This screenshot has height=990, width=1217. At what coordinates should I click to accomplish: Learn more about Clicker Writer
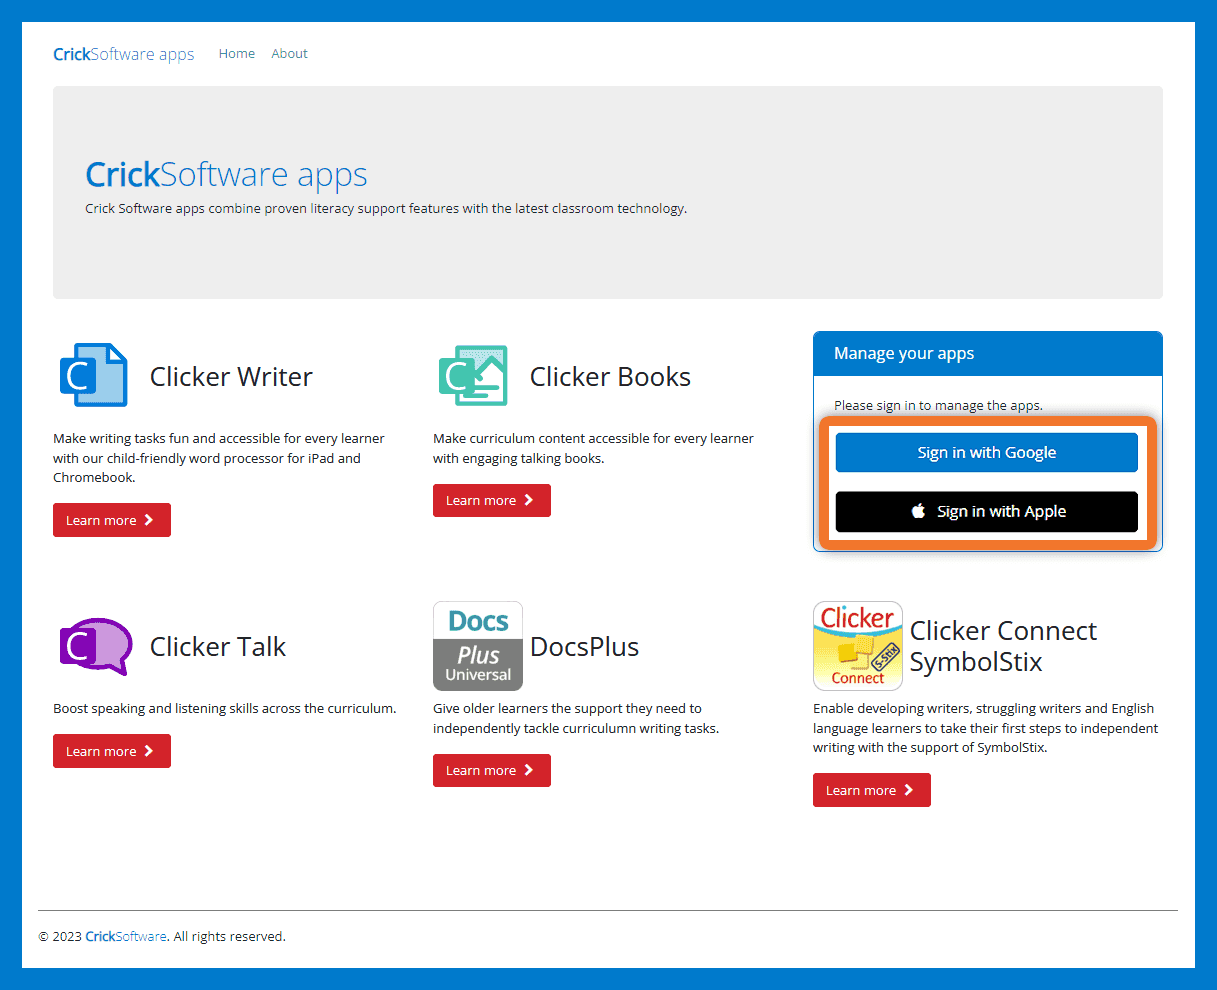coord(111,520)
